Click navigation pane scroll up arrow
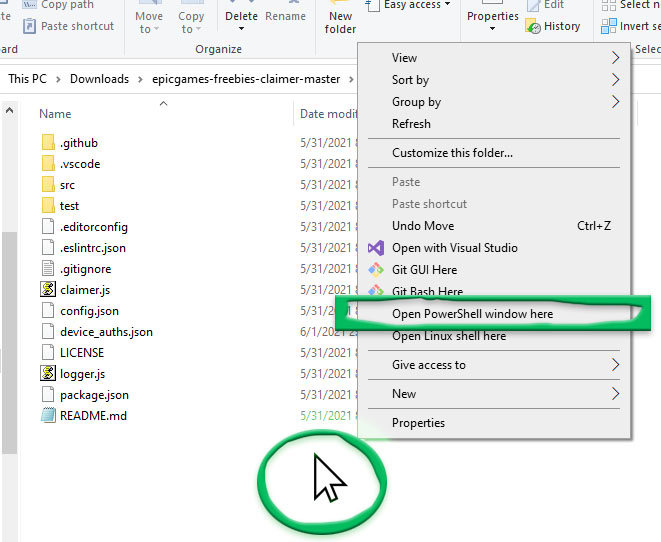Viewport: 661px width, 542px height. point(9,111)
